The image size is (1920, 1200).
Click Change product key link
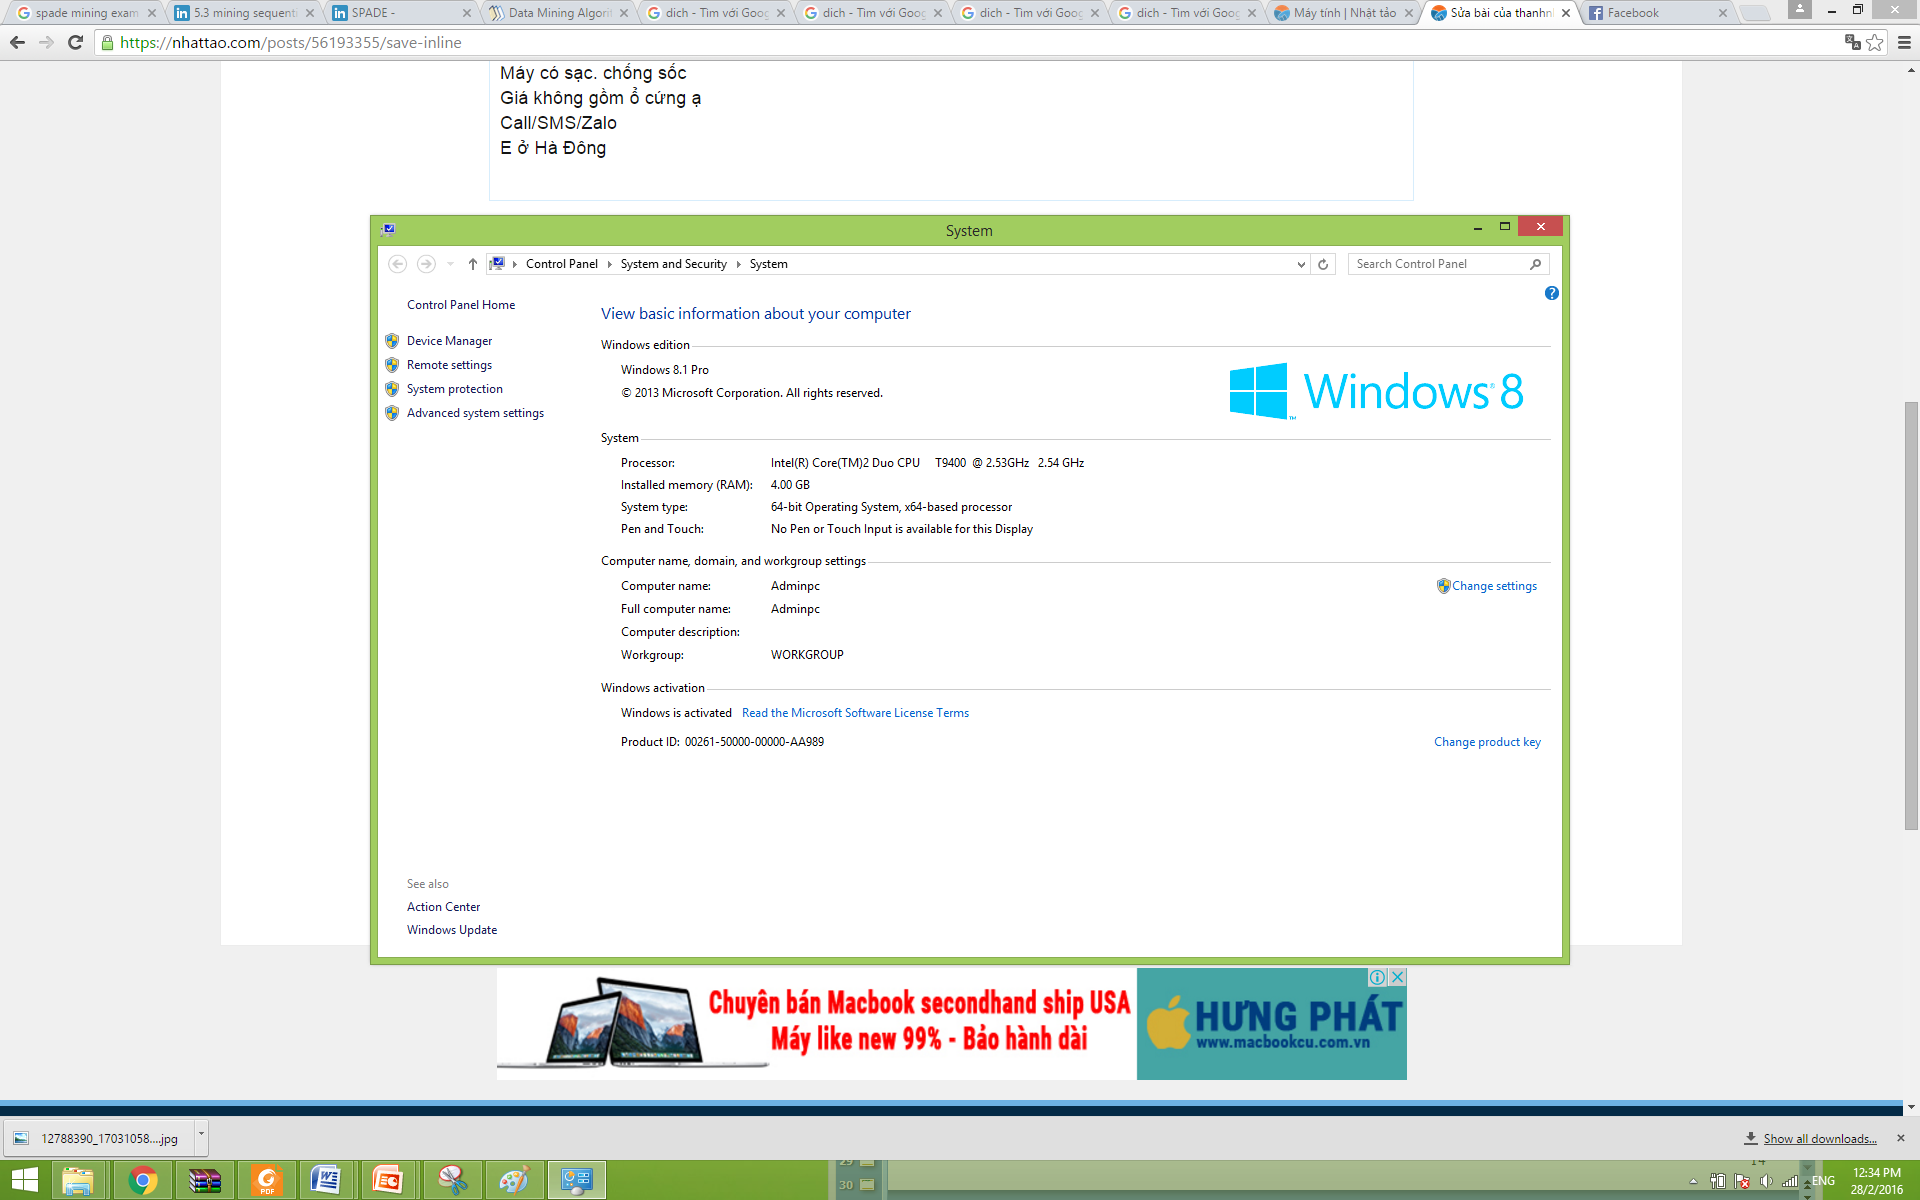1487,742
